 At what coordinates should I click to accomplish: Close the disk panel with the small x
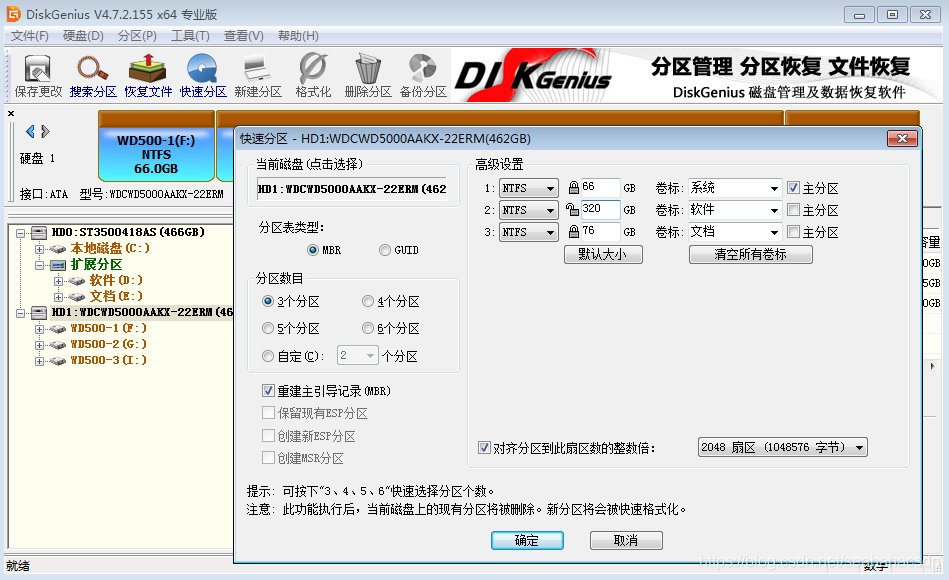point(11,113)
